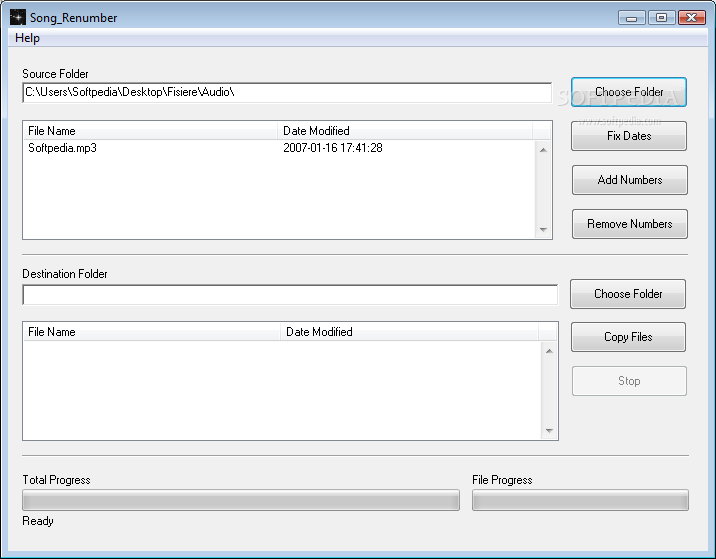The height and width of the screenshot is (559, 716).
Task: Click the Add Numbers button
Action: 630,180
